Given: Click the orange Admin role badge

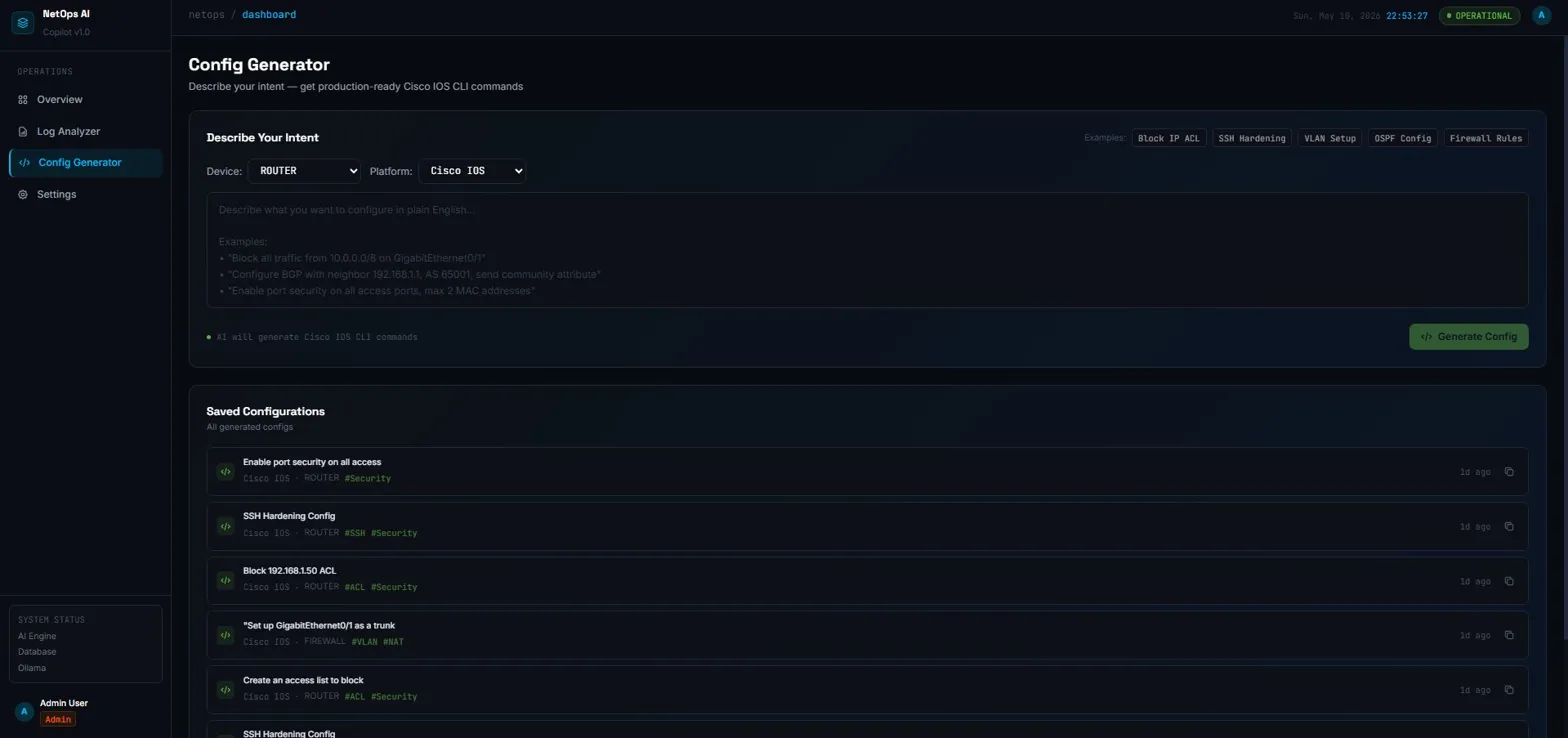Looking at the screenshot, I should tap(57, 719).
